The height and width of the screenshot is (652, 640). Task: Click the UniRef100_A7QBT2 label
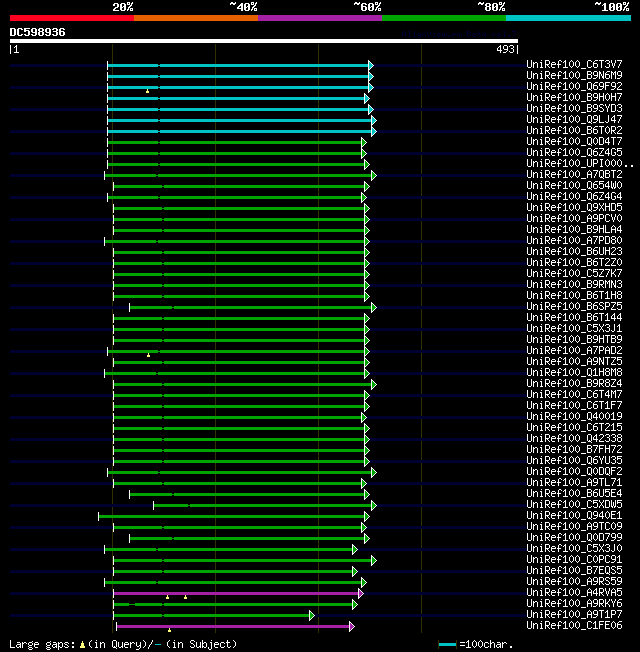pos(574,174)
